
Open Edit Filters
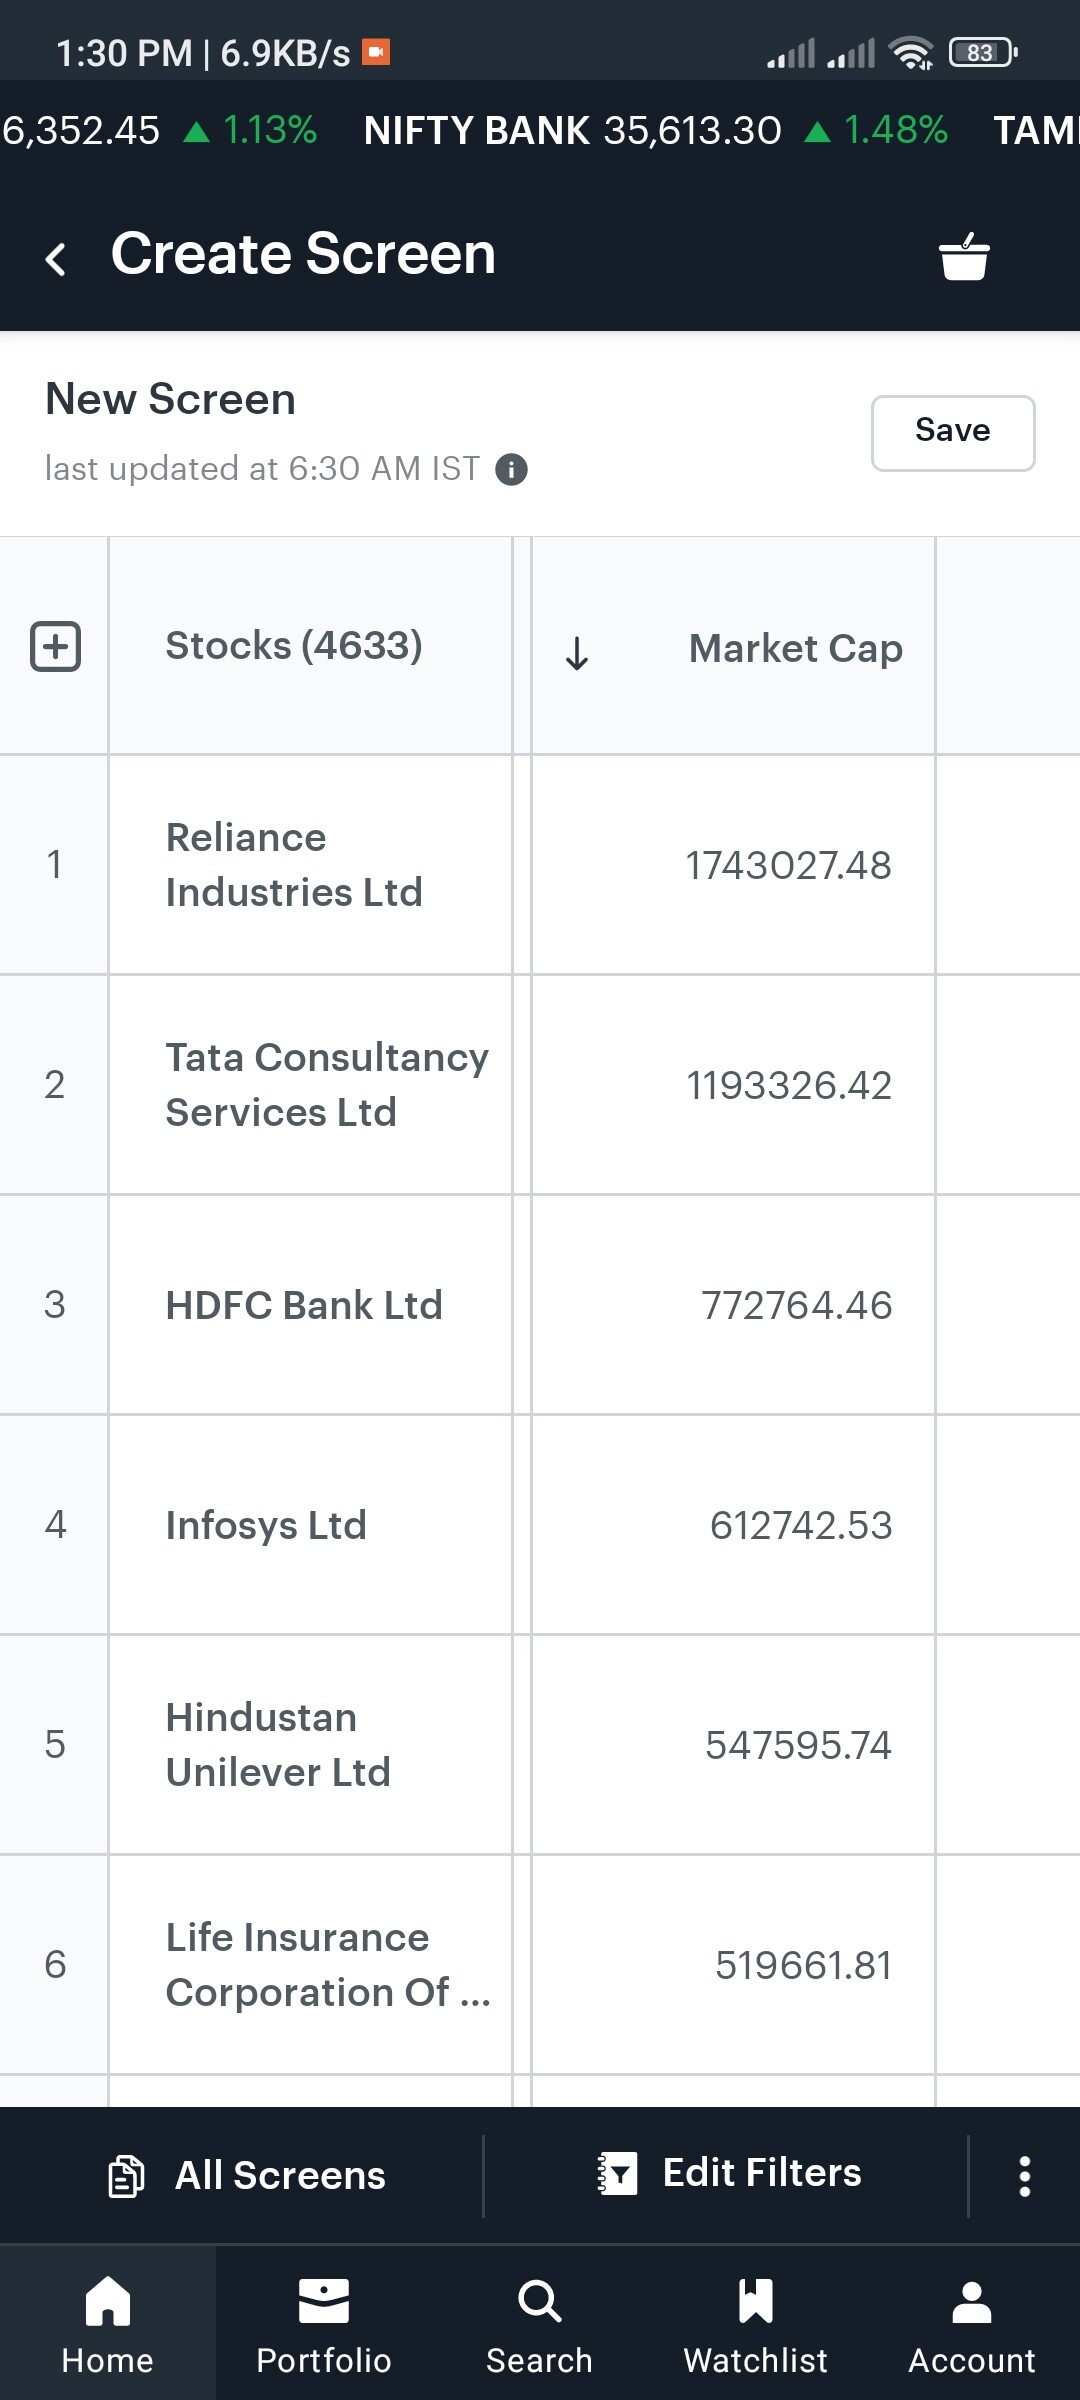728,2174
